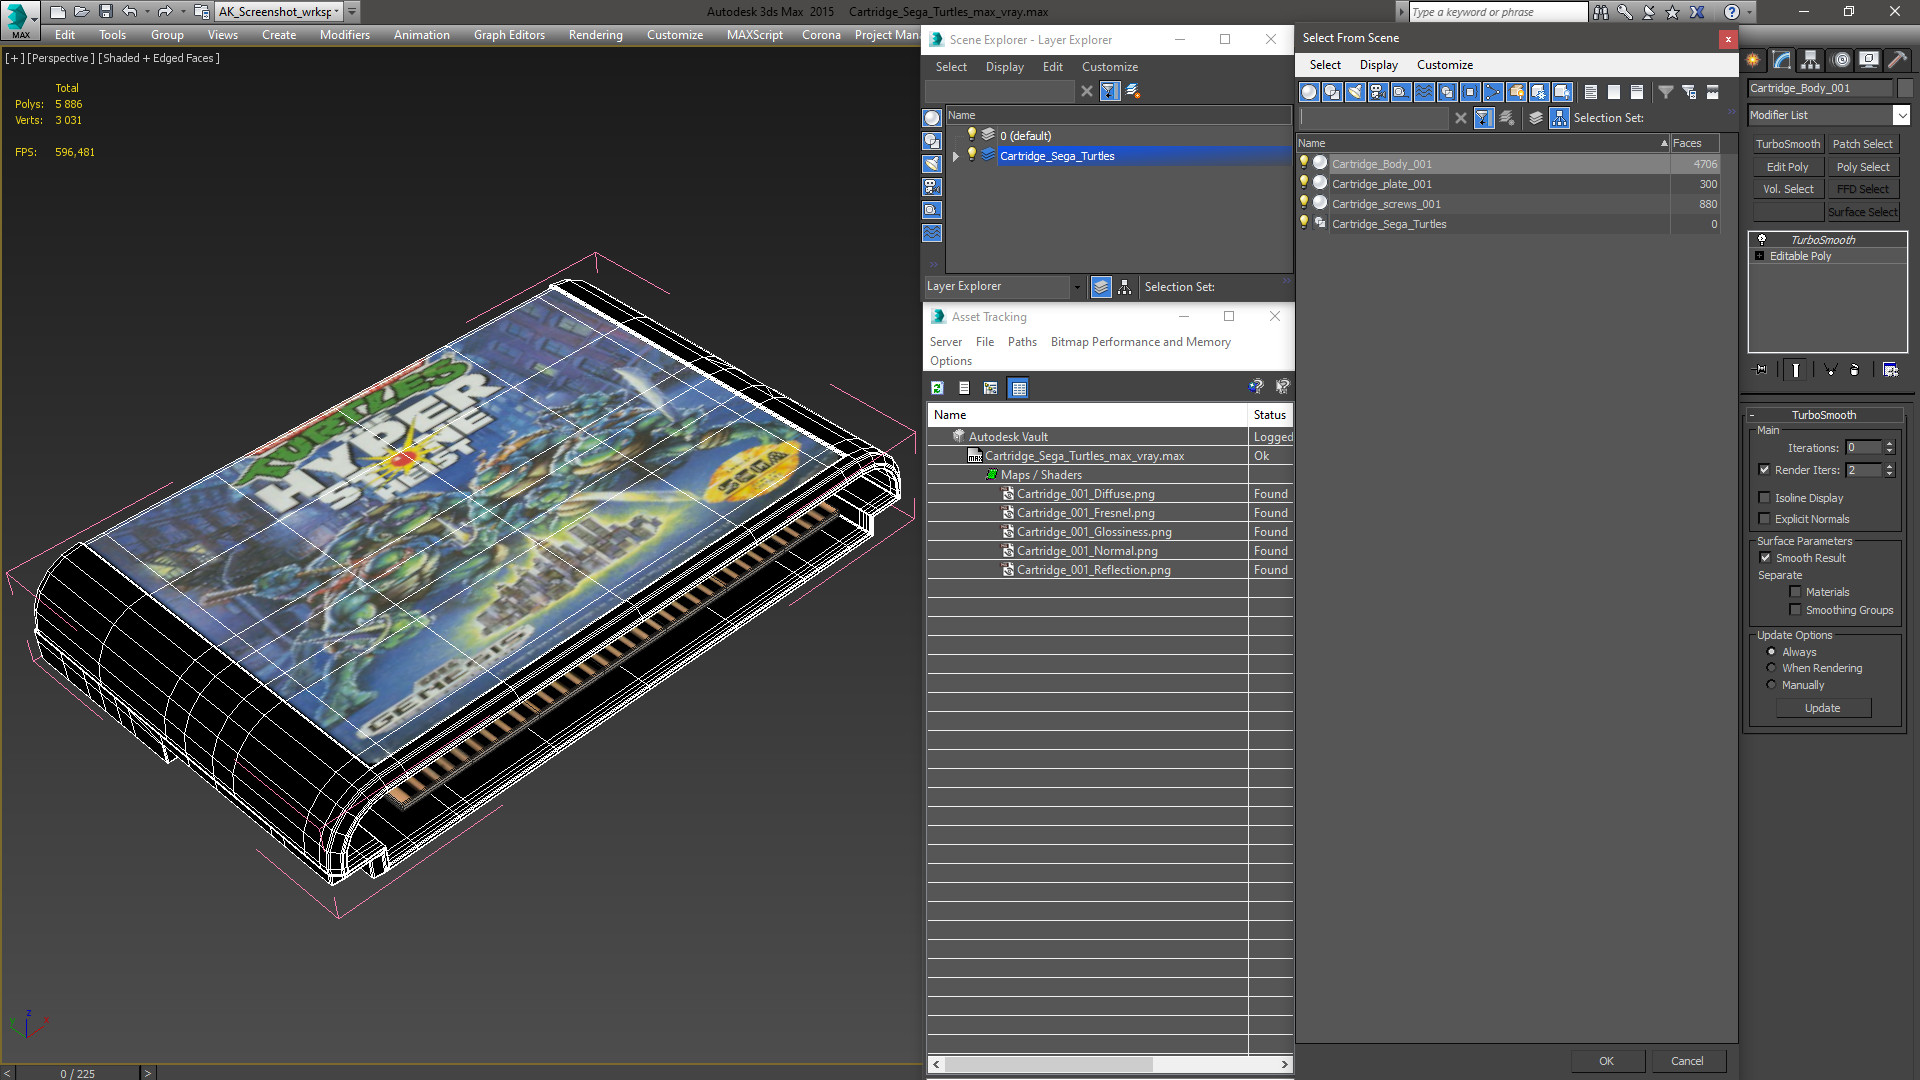Toggle Display Helpers filter in Select From Scene
This screenshot has width=1920, height=1080.
tap(1401, 92)
